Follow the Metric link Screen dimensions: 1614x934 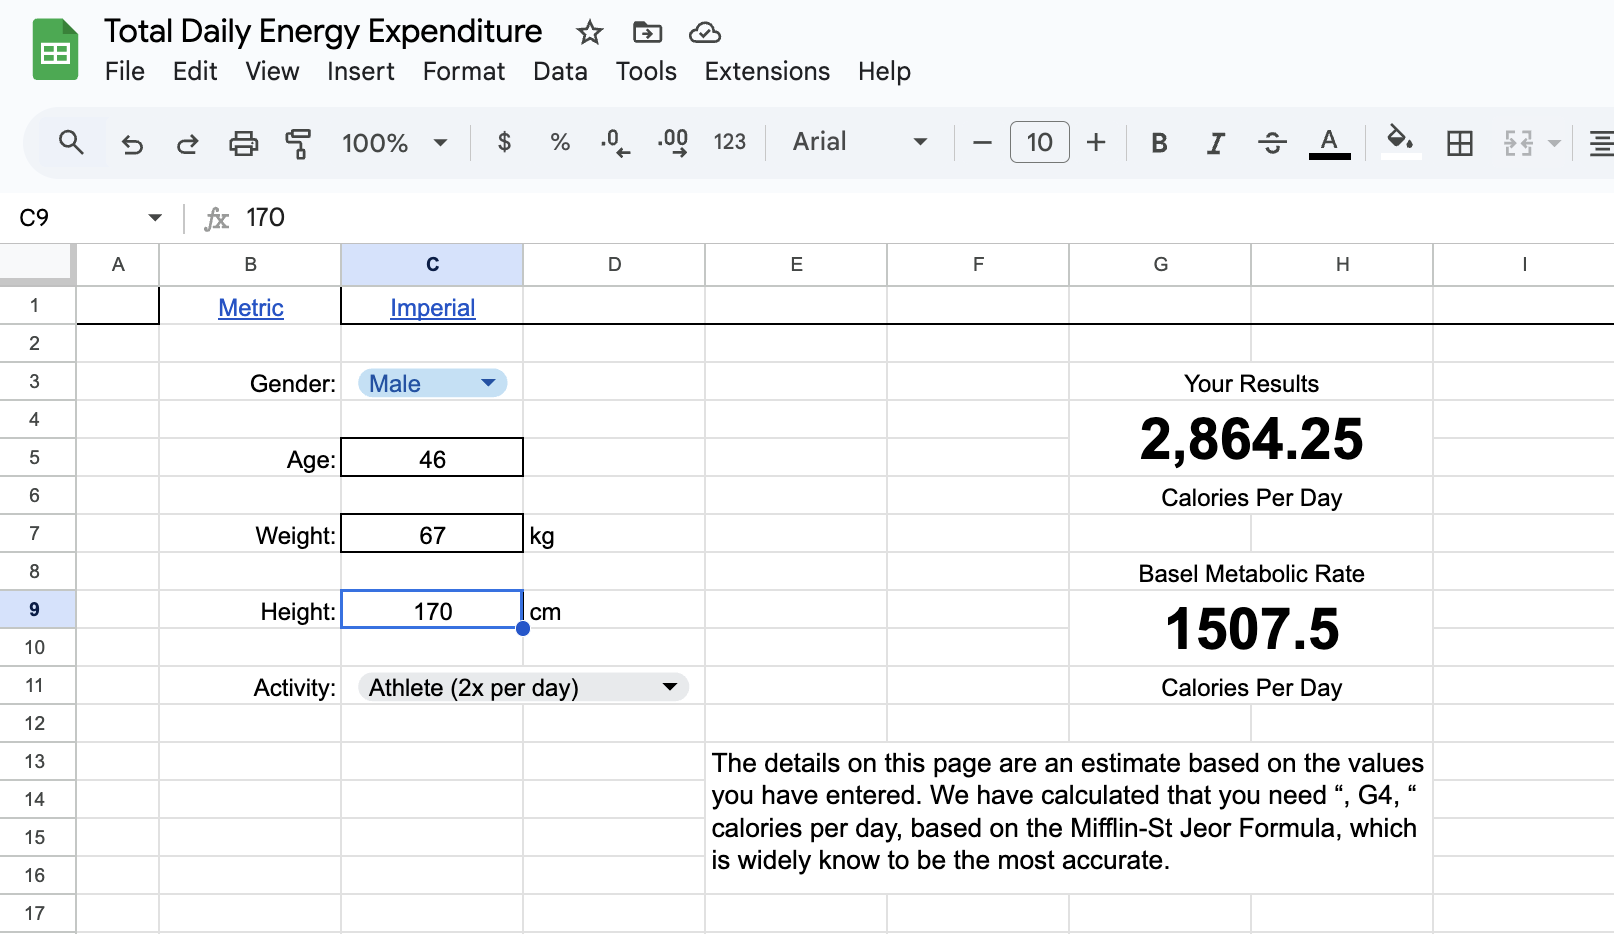pyautogui.click(x=251, y=308)
